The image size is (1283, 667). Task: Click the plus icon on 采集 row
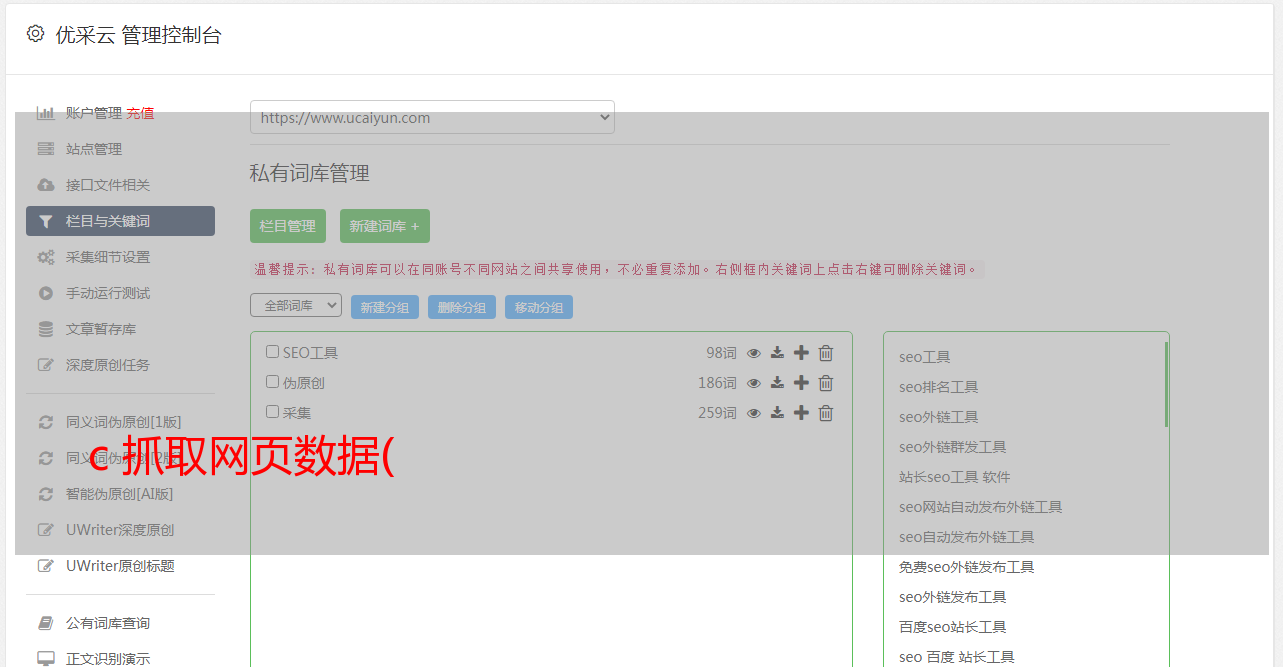pyautogui.click(x=801, y=413)
